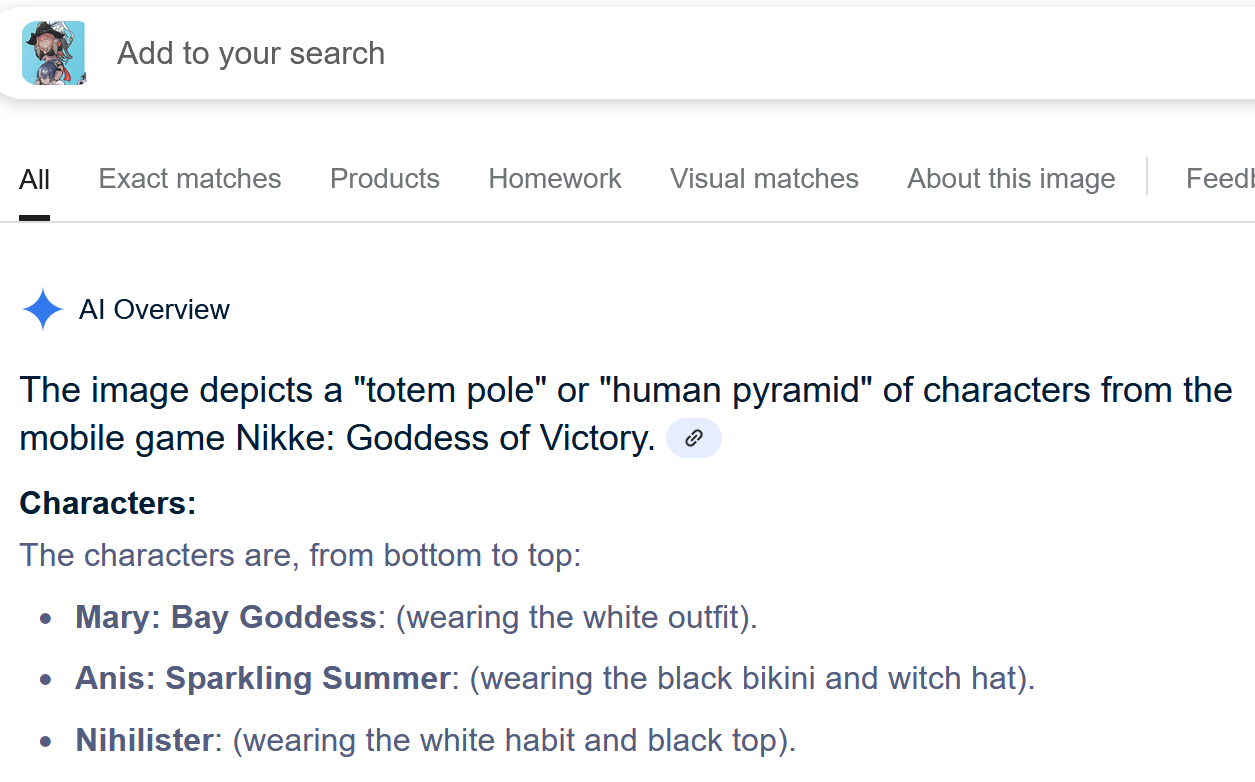The height and width of the screenshot is (782, 1255).
Task: Open the About this image tab
Action: 1011,179
